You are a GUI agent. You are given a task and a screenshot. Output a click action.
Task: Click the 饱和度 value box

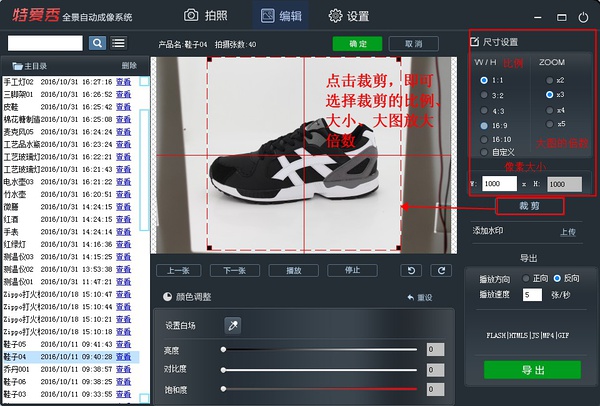(x=435, y=390)
